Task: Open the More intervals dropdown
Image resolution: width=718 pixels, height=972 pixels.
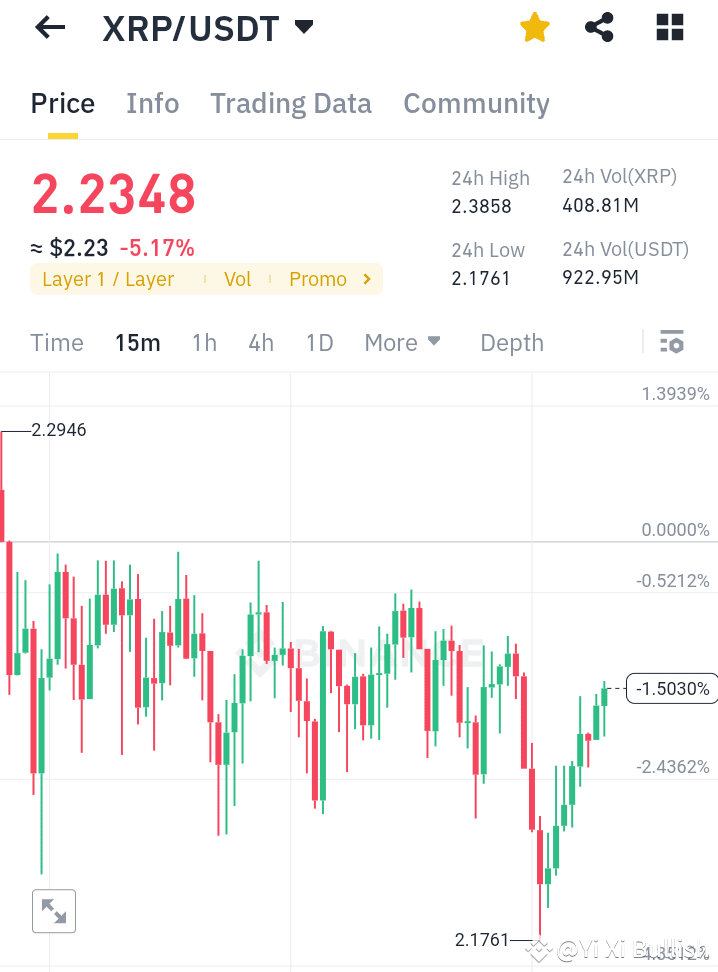Action: 402,342
